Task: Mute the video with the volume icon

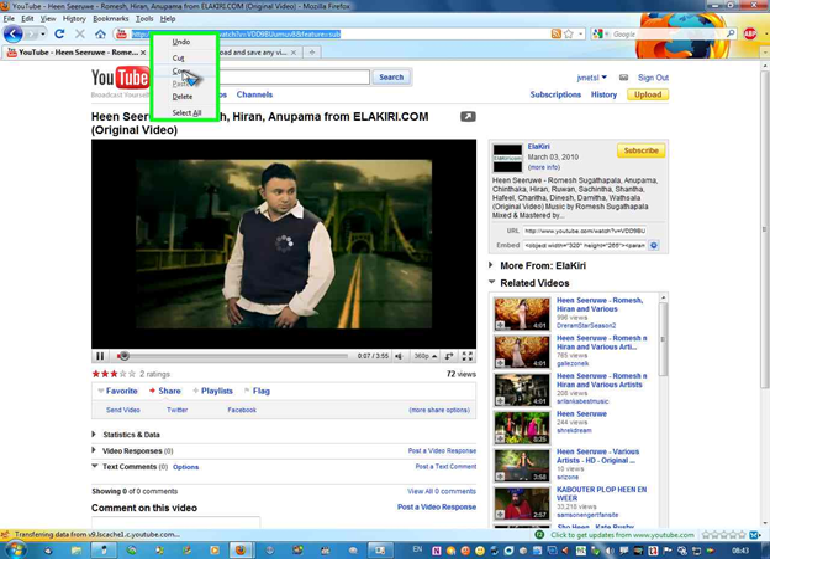Action: [x=398, y=356]
